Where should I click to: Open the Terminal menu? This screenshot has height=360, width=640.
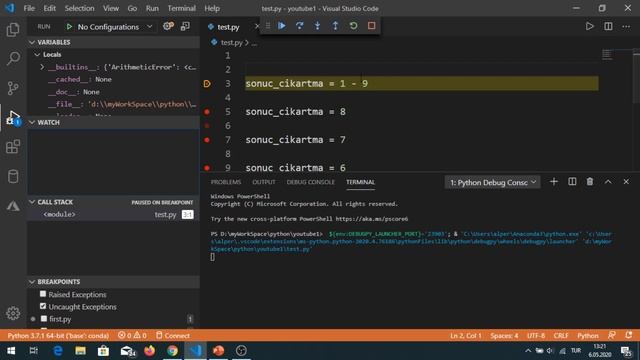182,8
